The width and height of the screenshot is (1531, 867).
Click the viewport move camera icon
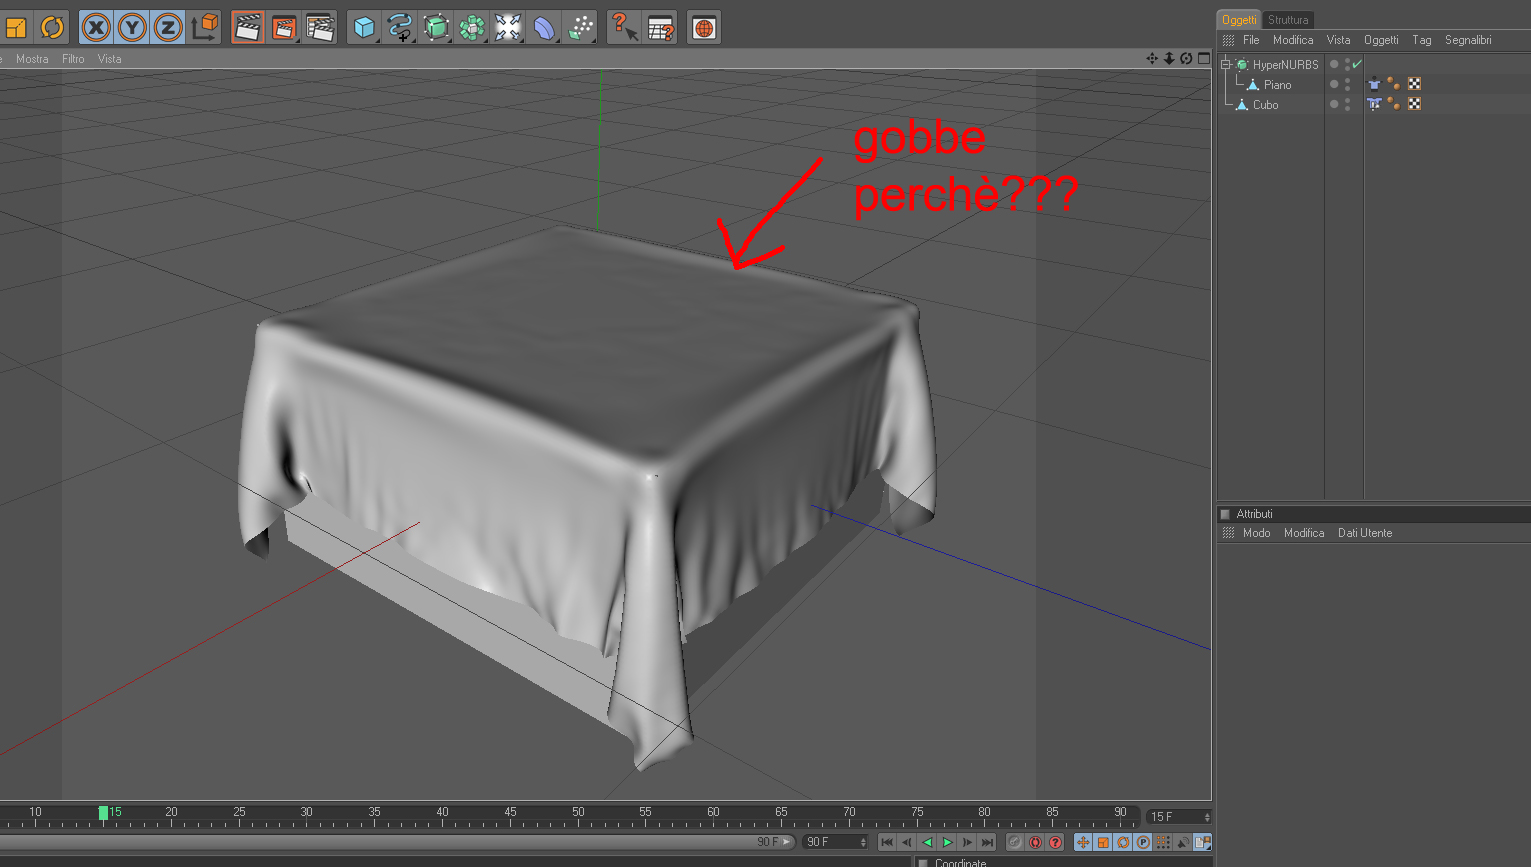(x=1152, y=58)
